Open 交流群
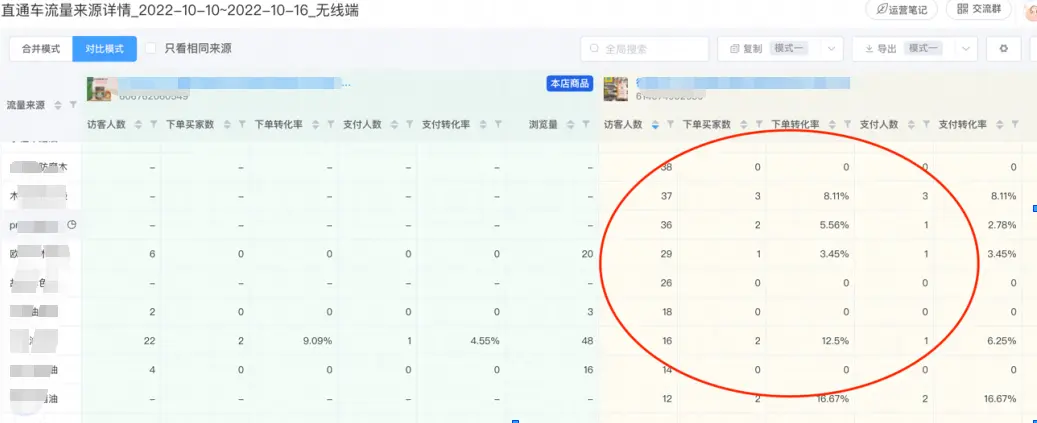 [x=979, y=9]
